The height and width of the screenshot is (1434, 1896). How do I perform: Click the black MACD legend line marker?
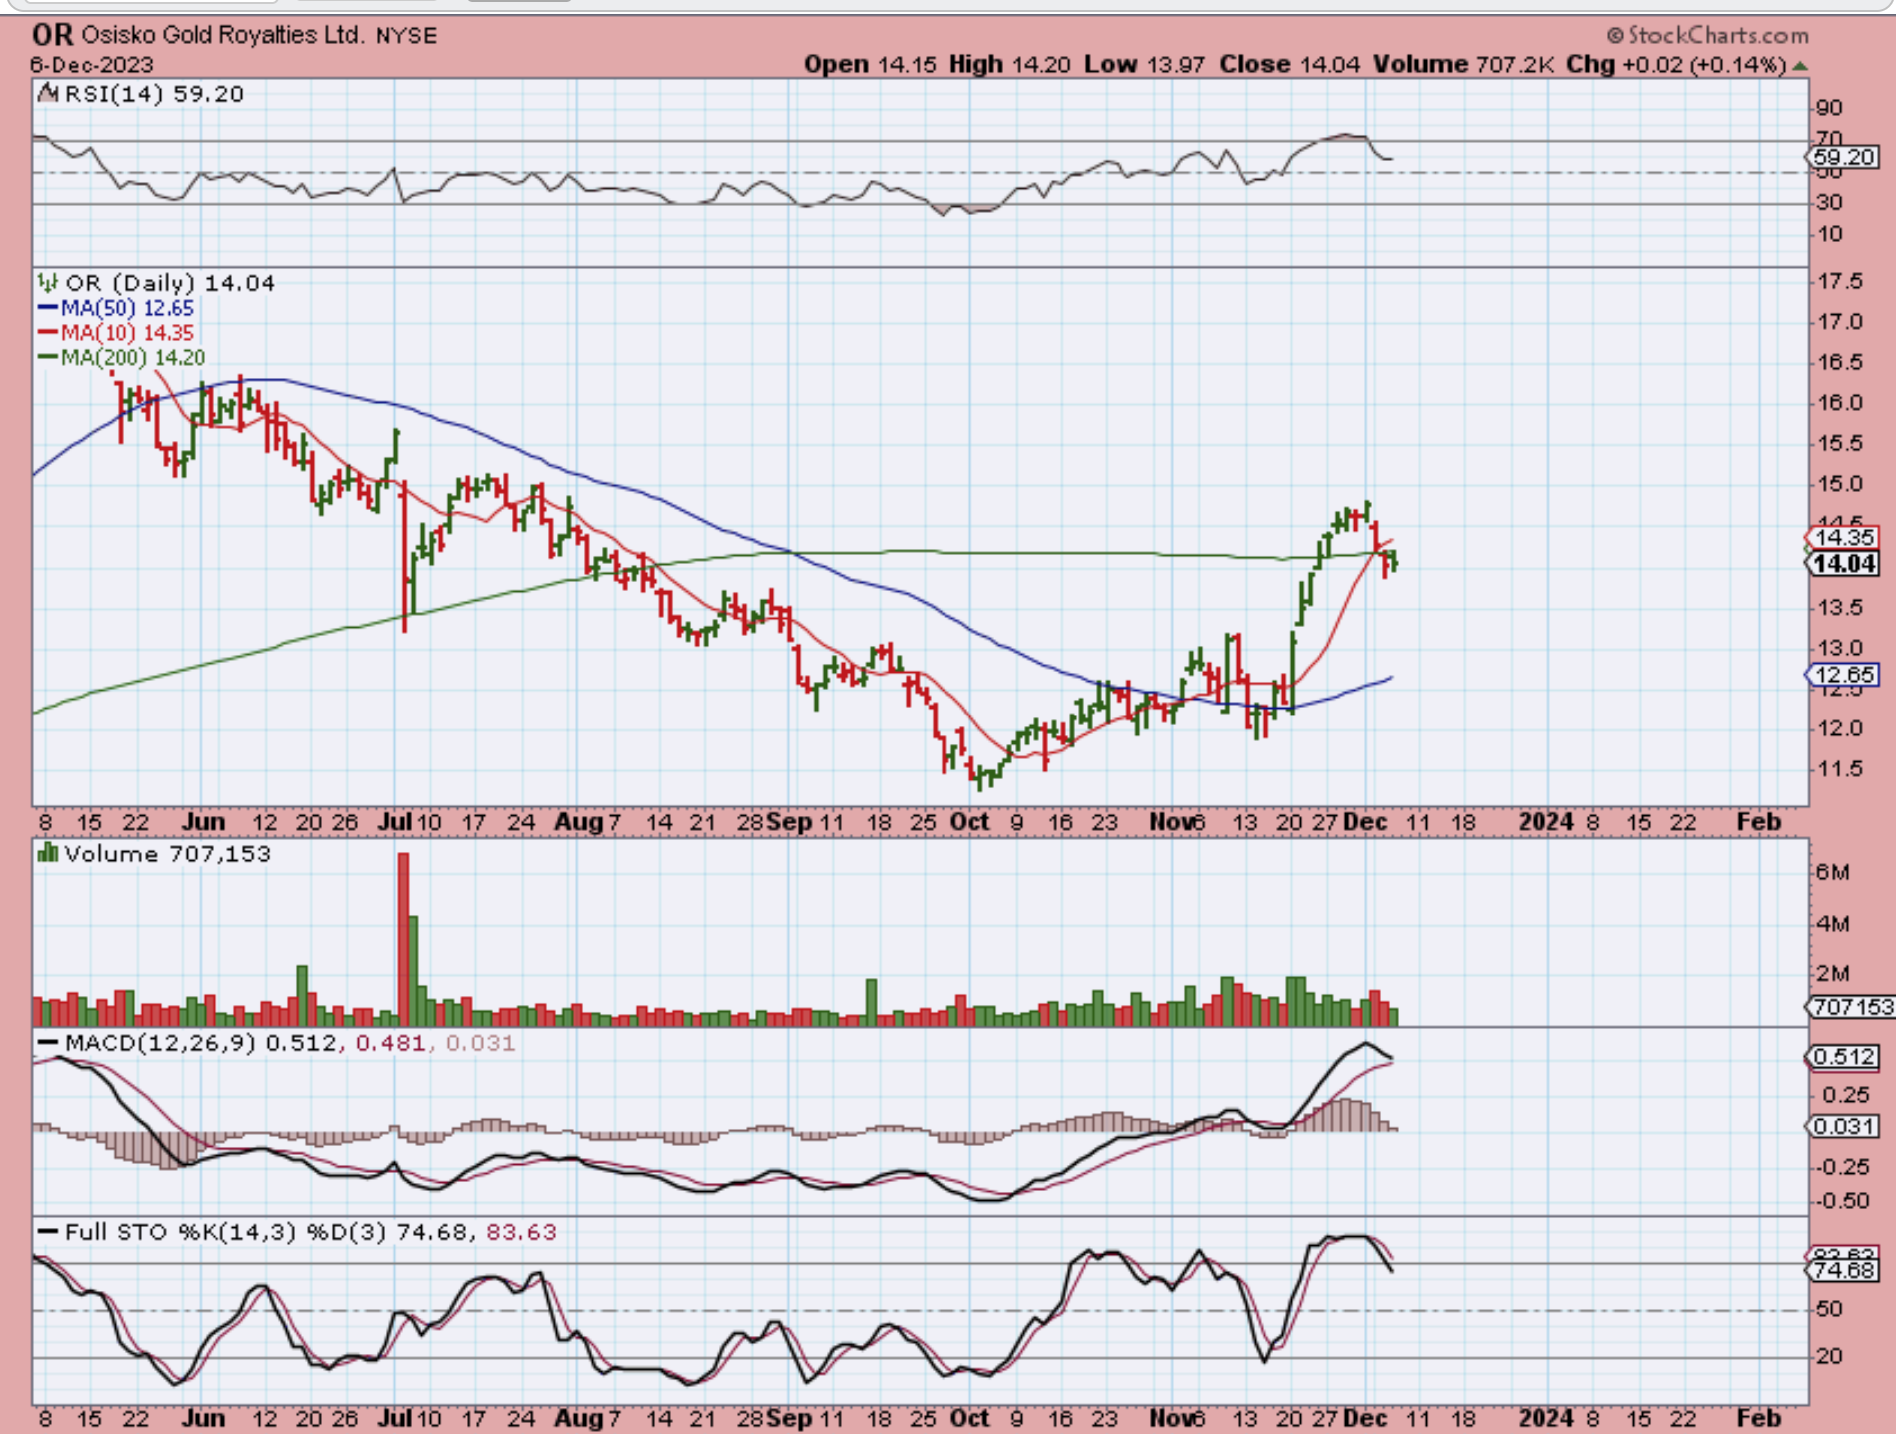point(48,1042)
